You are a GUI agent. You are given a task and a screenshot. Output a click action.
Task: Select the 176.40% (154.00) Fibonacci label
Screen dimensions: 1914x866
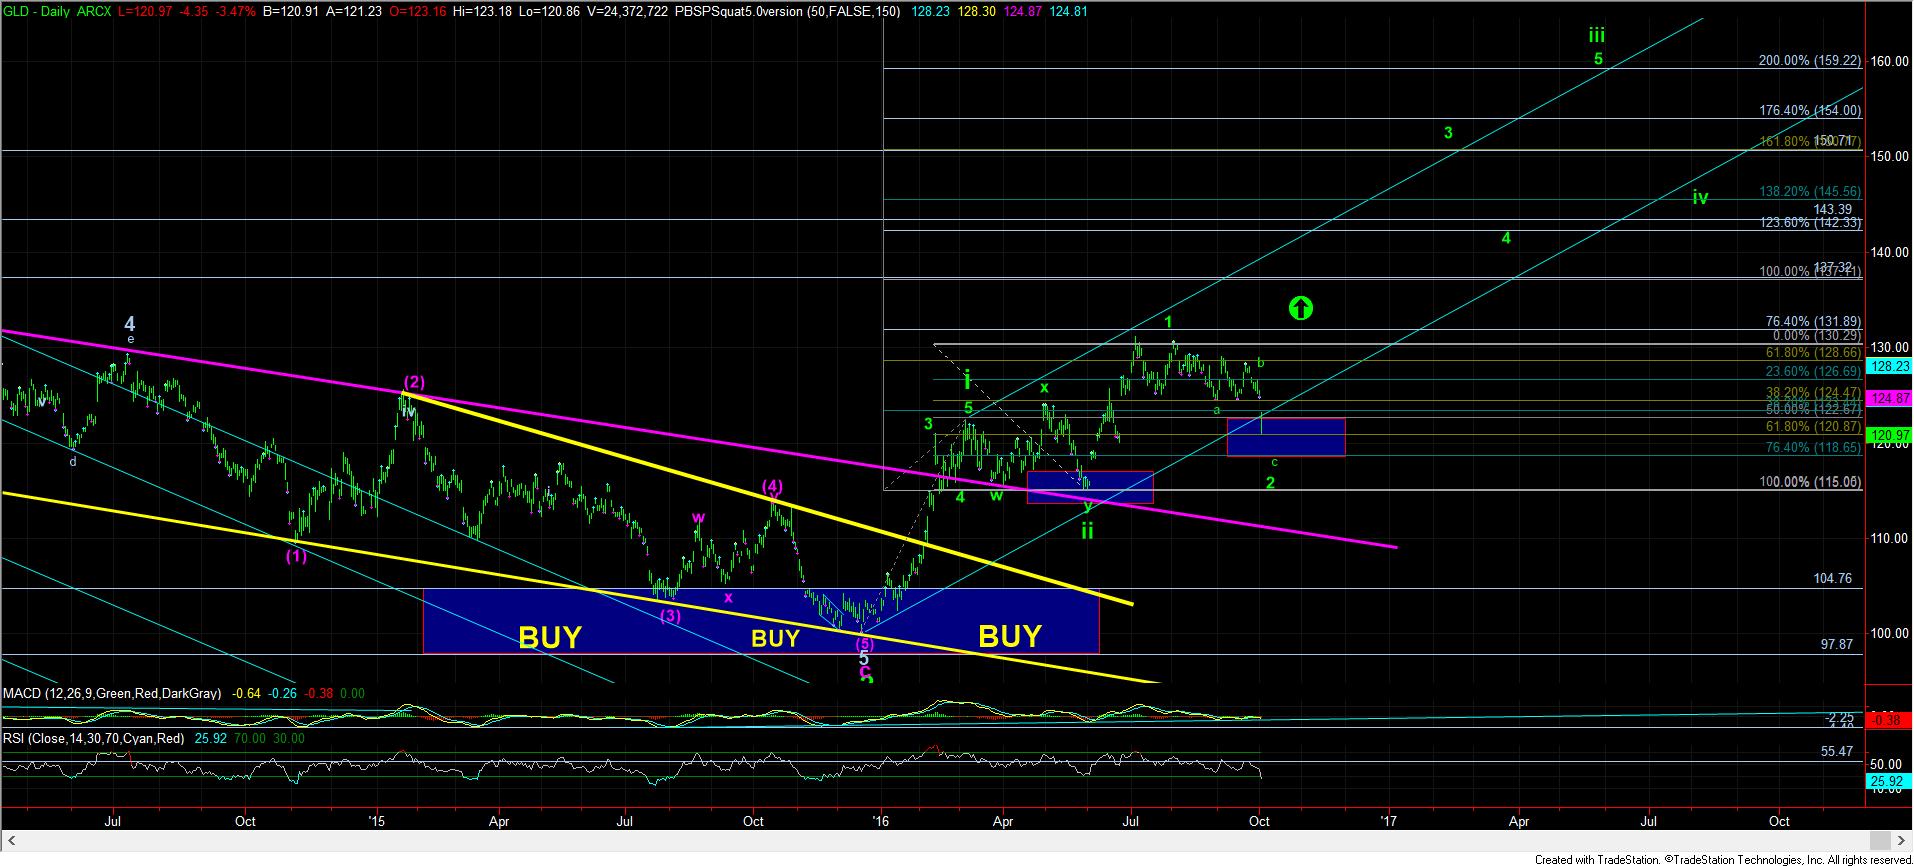pos(1809,111)
